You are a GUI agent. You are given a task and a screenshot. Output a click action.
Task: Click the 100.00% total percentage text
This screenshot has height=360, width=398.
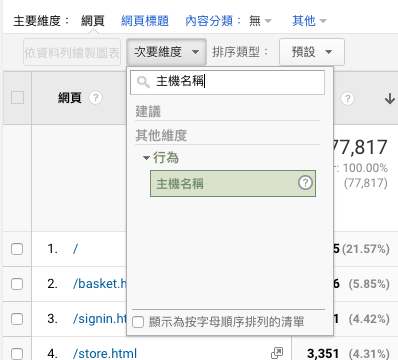[365, 168]
